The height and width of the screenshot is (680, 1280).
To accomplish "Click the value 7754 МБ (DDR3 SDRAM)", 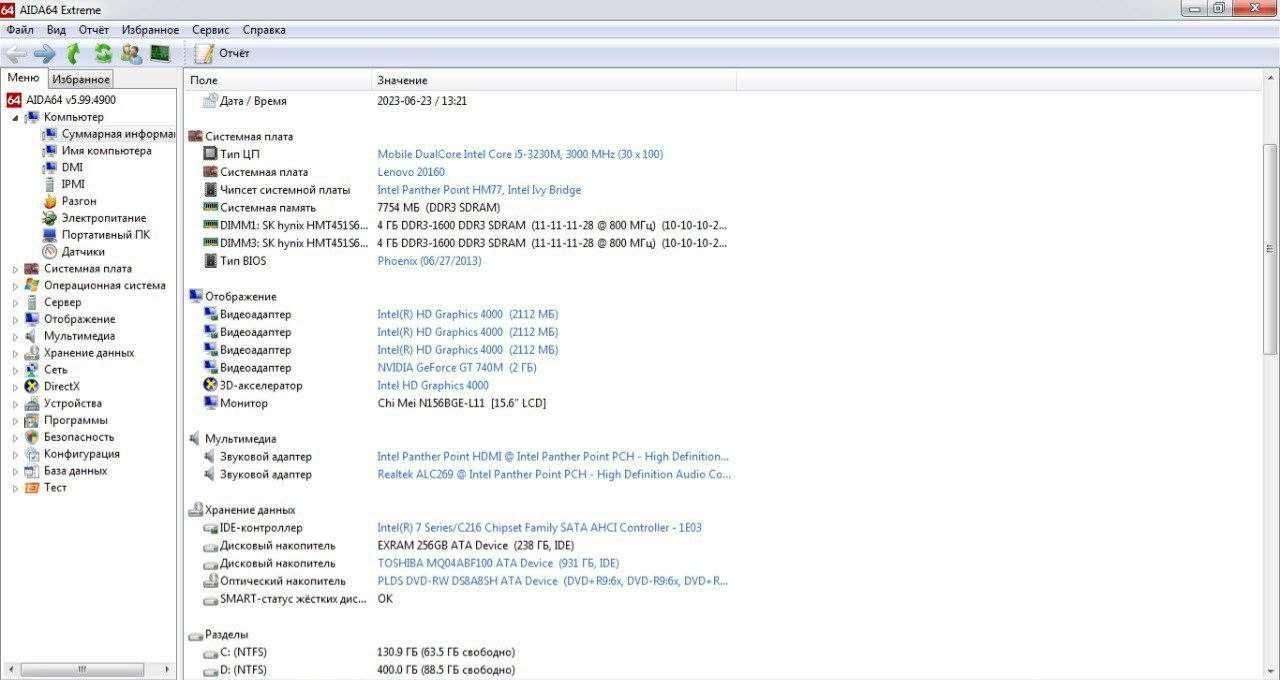I will click(438, 207).
